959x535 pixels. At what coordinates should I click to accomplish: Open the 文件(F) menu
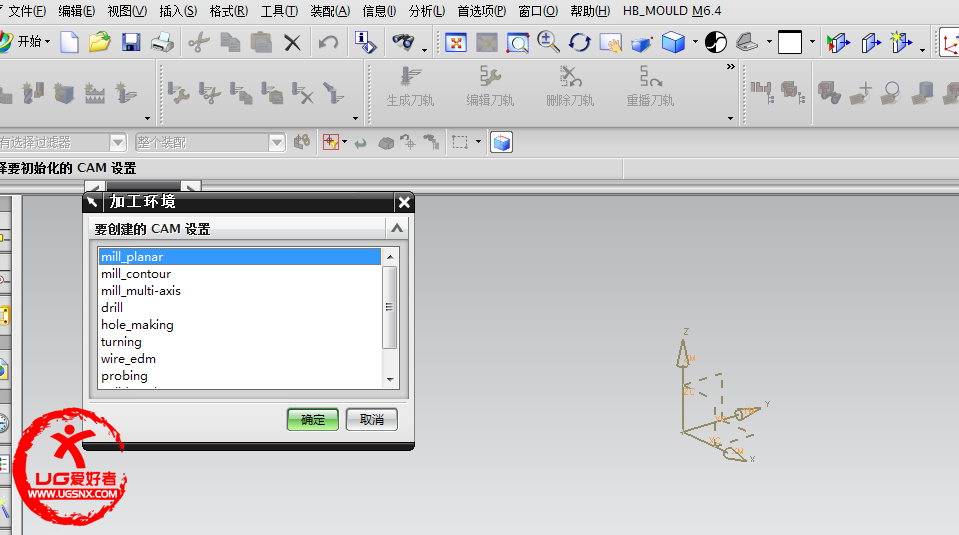[26, 11]
